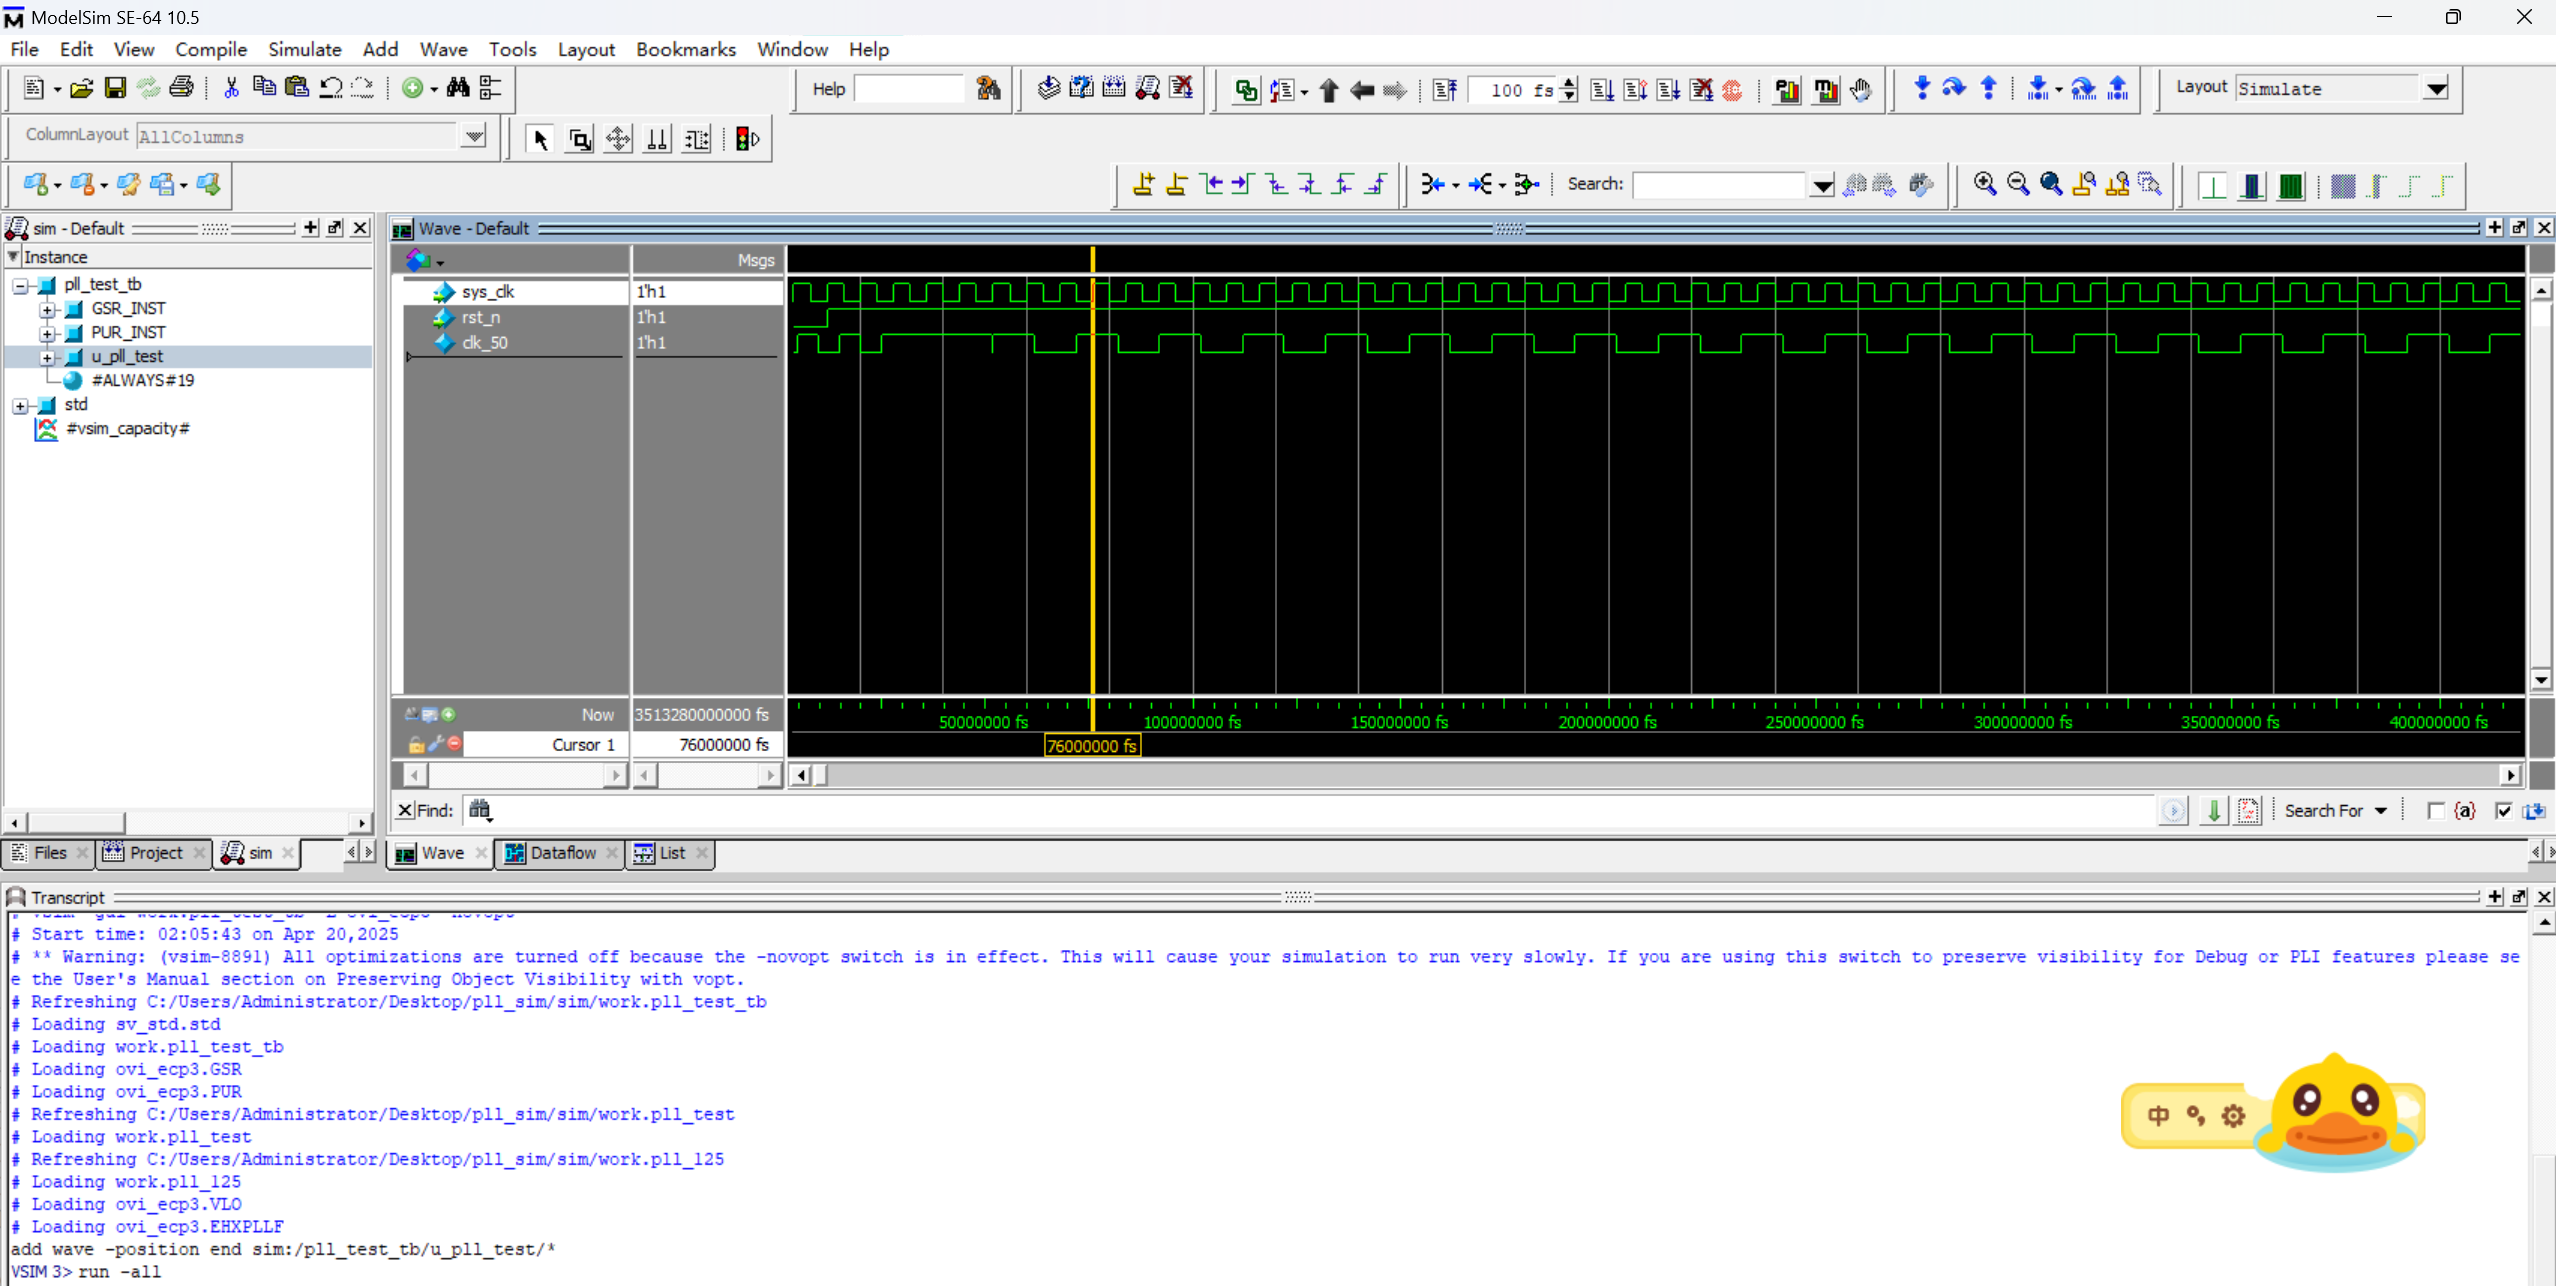Toggle the checked box in Find bar

tap(2503, 811)
